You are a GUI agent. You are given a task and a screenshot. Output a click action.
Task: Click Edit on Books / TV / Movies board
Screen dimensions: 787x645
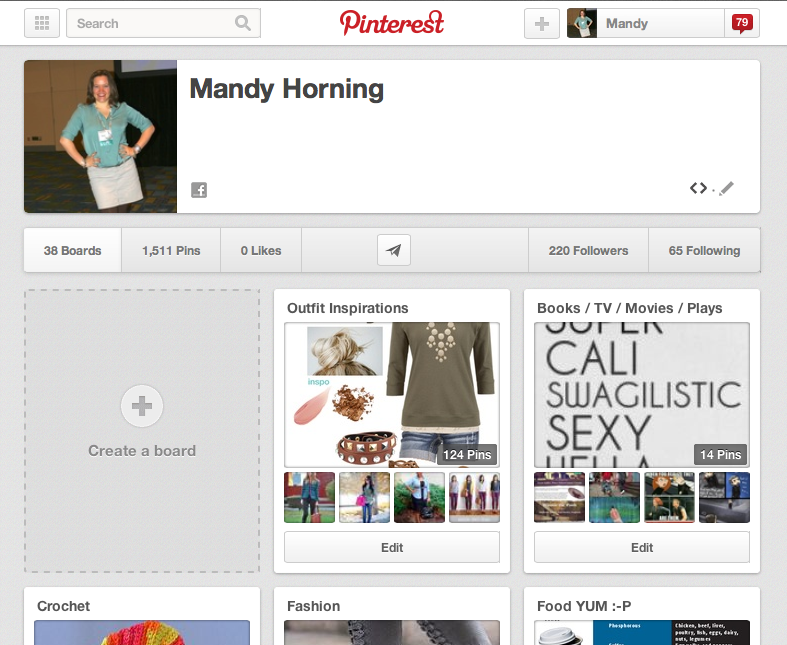pos(642,548)
